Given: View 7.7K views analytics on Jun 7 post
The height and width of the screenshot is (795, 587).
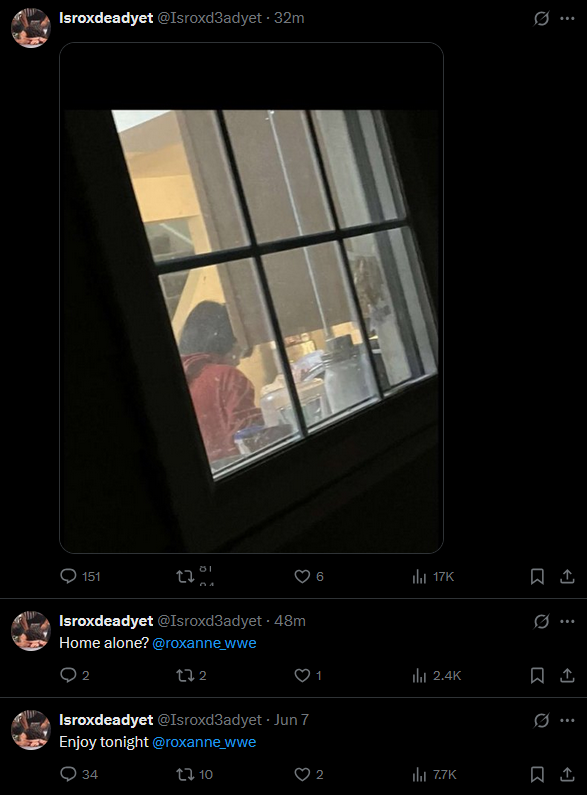Looking at the screenshot, I should tap(434, 774).
